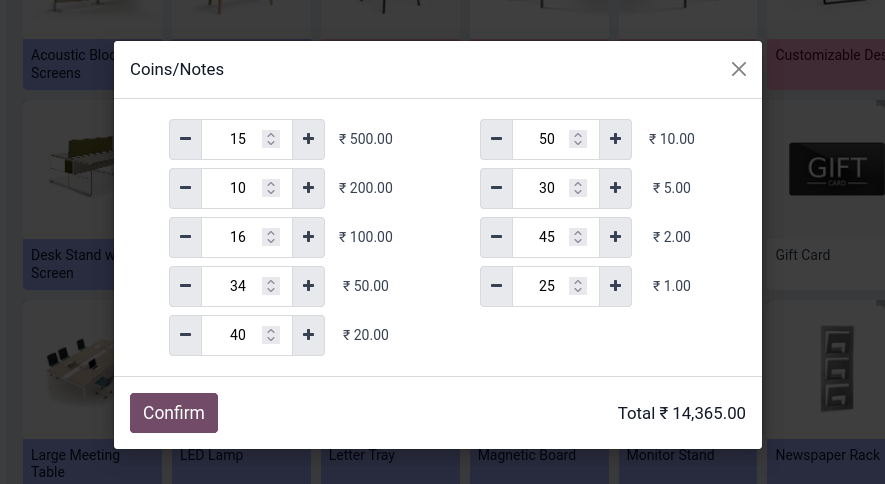The image size is (885, 484).
Task: Add one ₹ 100.00 note using plus icon
Action: pyautogui.click(x=308, y=237)
